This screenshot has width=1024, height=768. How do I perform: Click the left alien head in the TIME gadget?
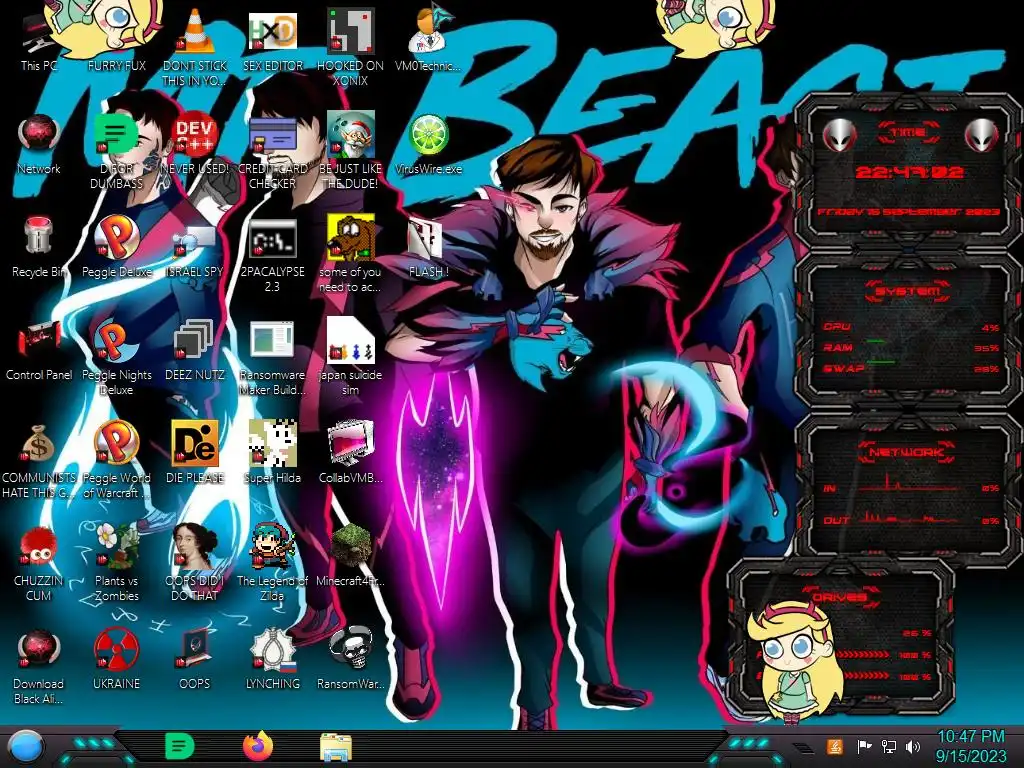(x=839, y=136)
